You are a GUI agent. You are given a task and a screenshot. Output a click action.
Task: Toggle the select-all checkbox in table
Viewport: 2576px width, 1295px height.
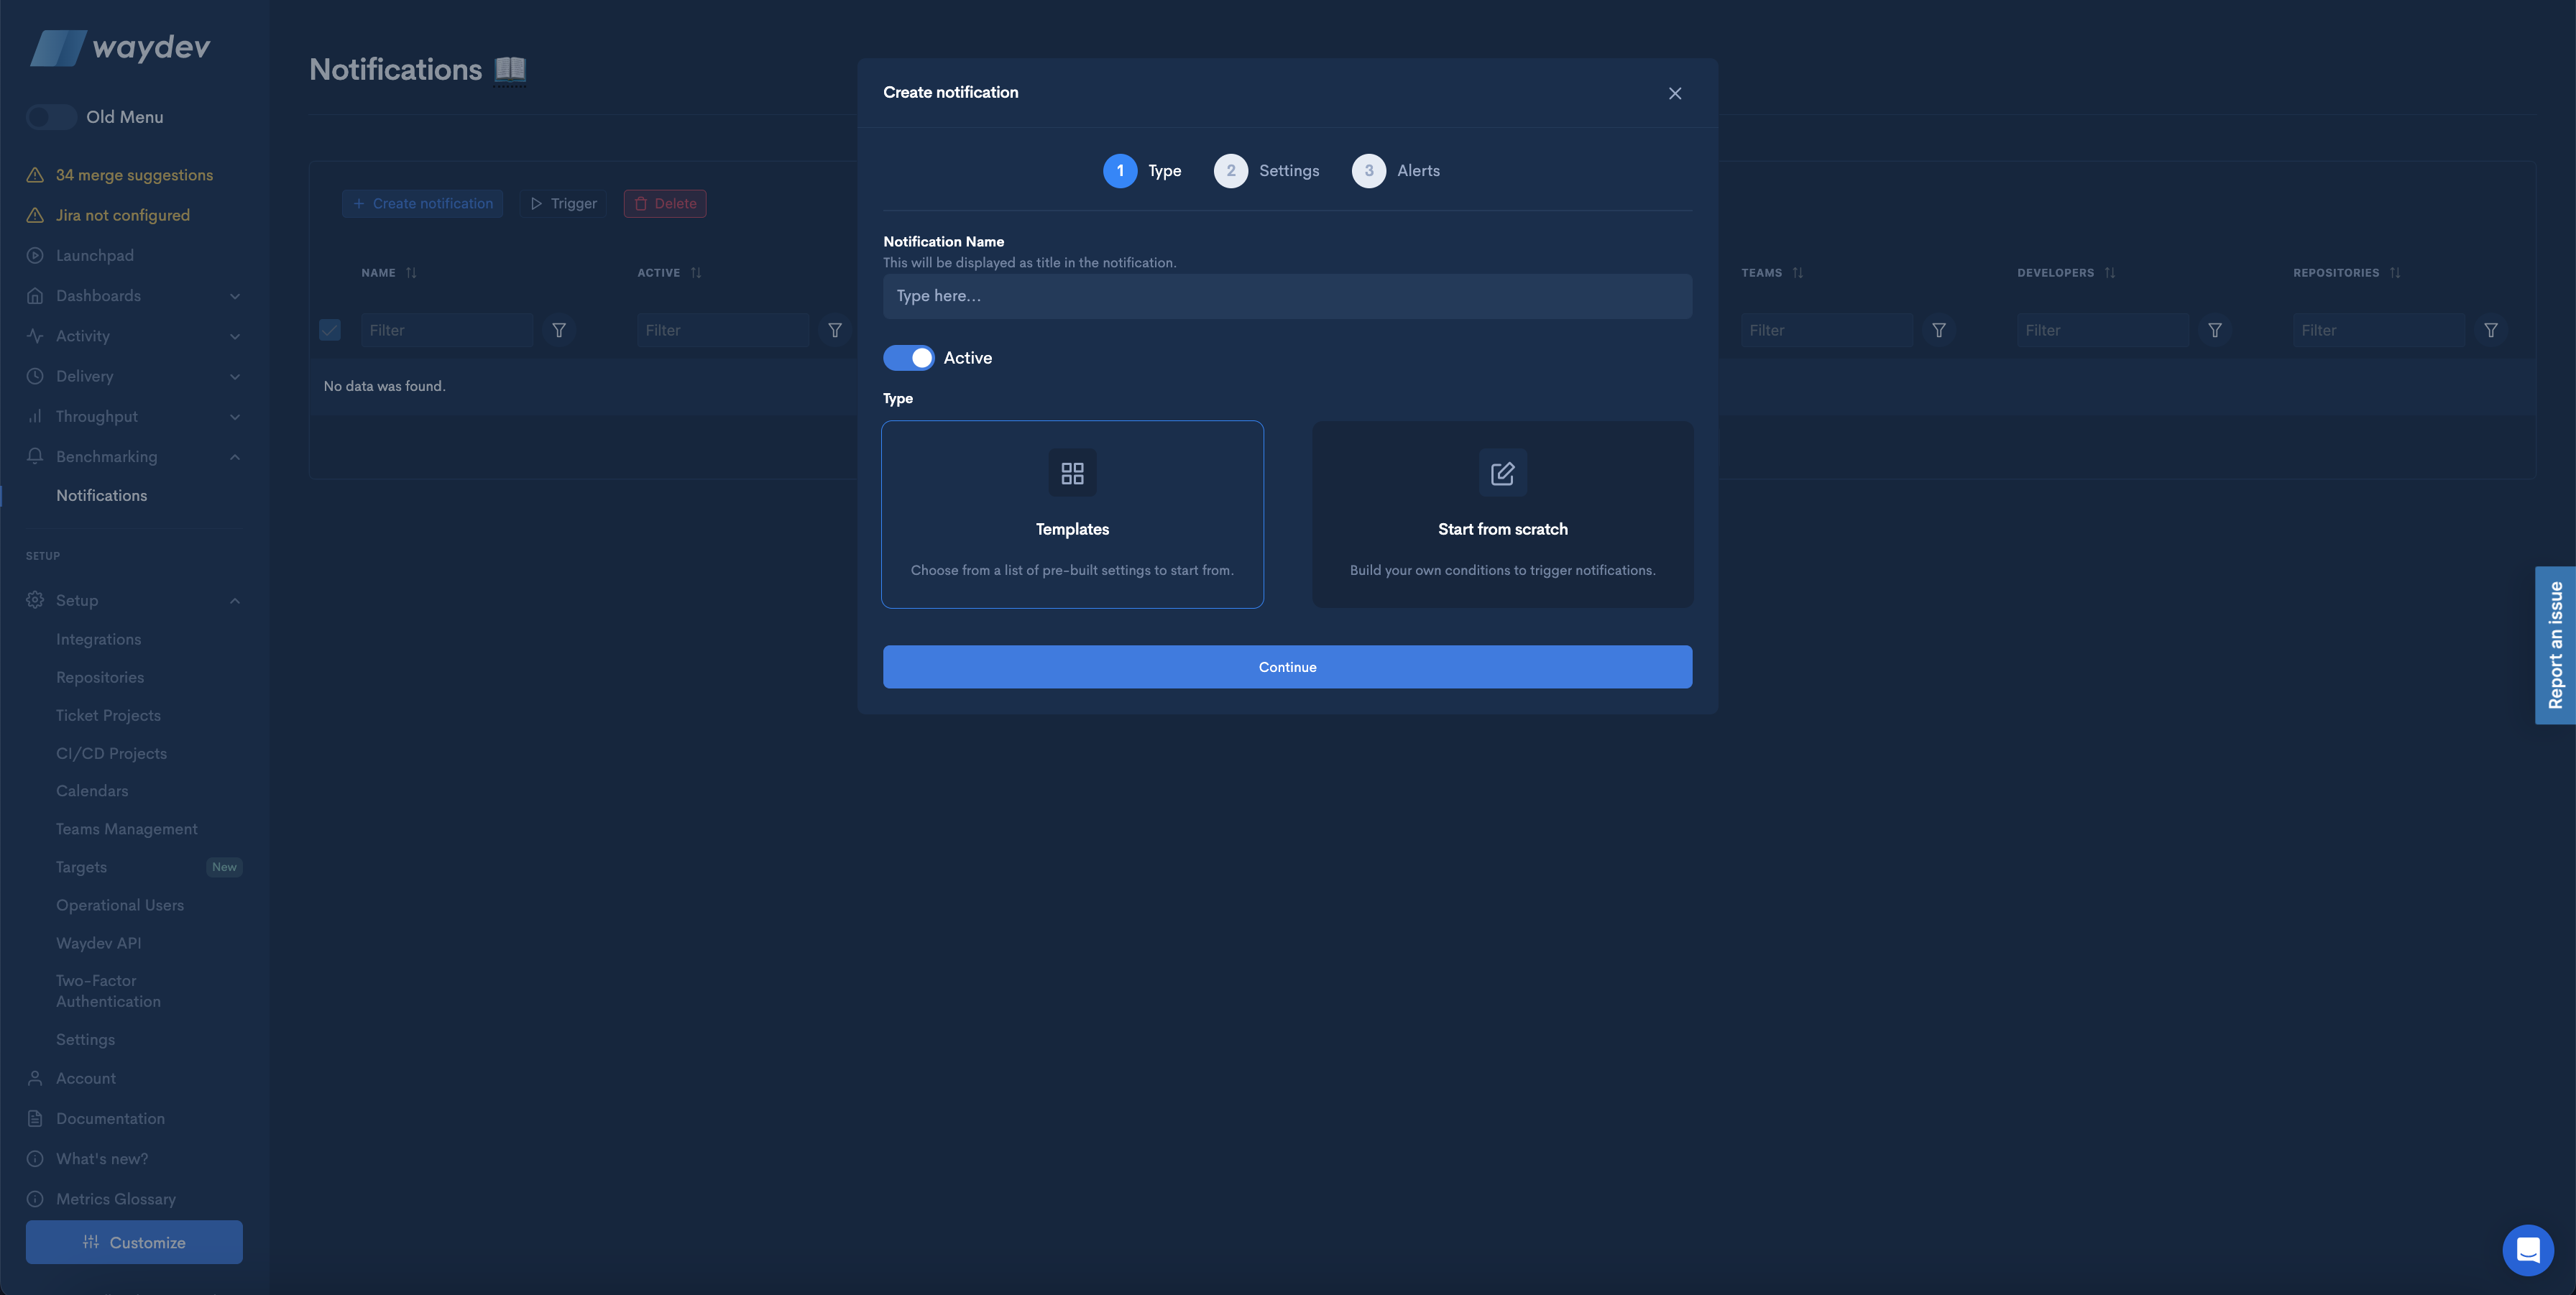click(330, 330)
